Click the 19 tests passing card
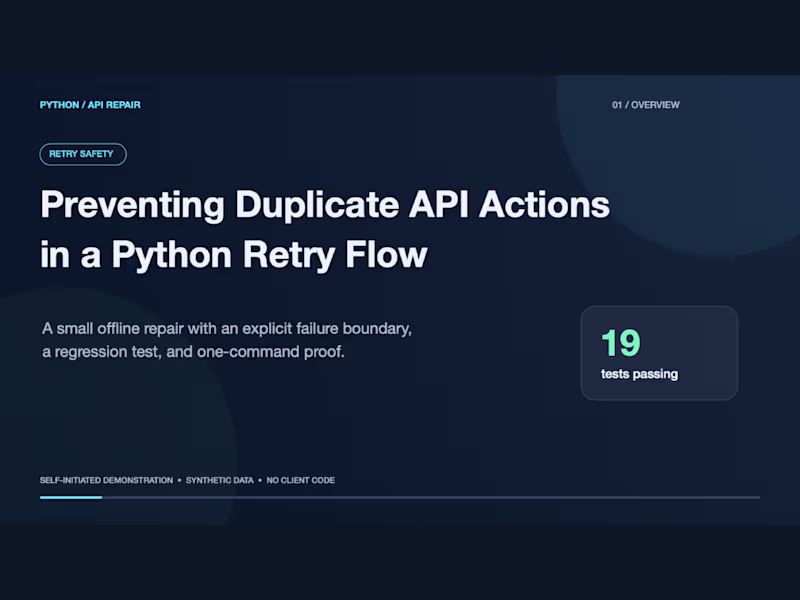Viewport: 800px width, 600px height. 659,353
